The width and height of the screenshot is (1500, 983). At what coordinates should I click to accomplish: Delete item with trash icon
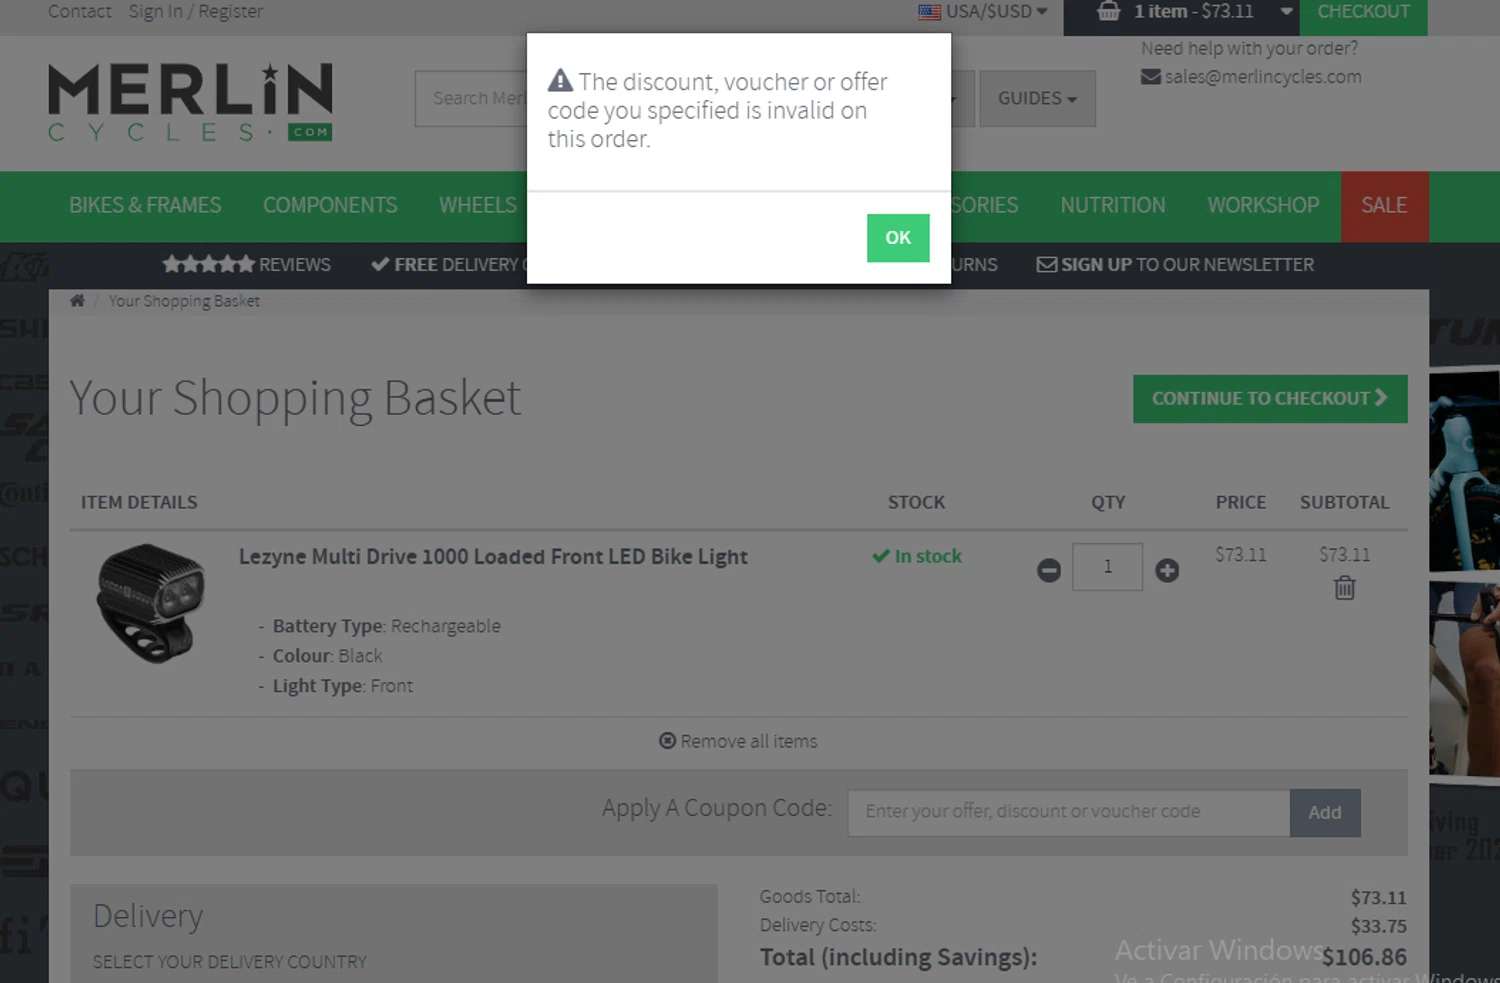pyautogui.click(x=1345, y=588)
